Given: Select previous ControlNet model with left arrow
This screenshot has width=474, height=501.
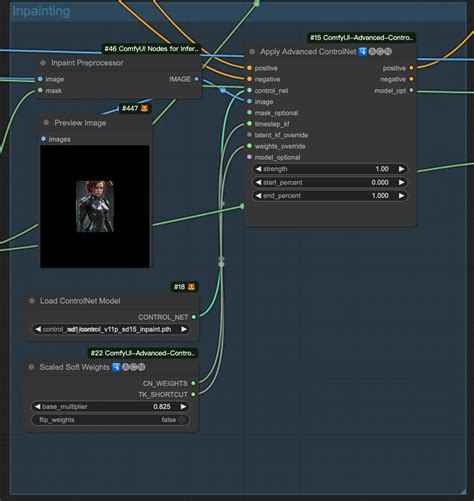Looking at the screenshot, I should [38, 329].
